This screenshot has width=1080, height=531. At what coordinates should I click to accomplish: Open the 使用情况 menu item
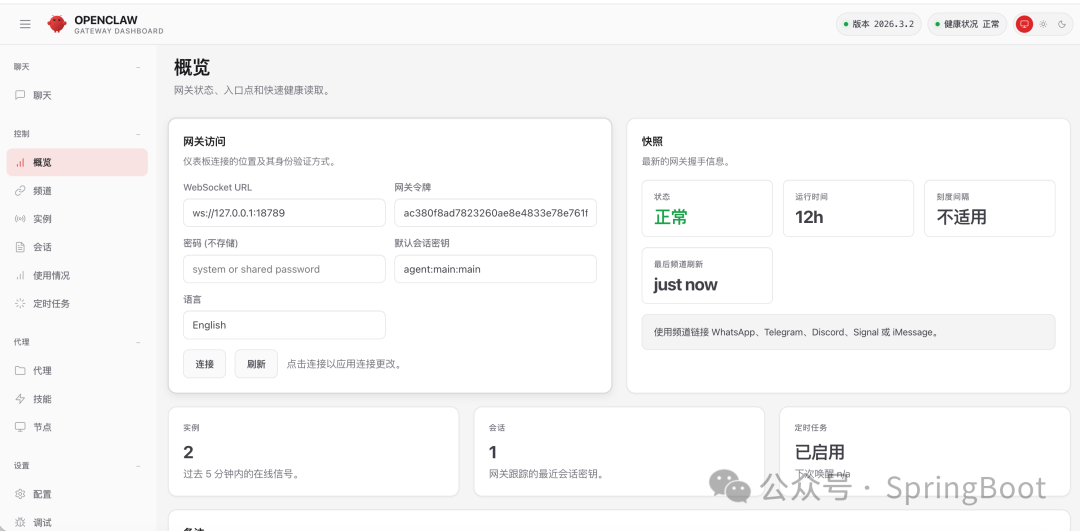coord(77,275)
